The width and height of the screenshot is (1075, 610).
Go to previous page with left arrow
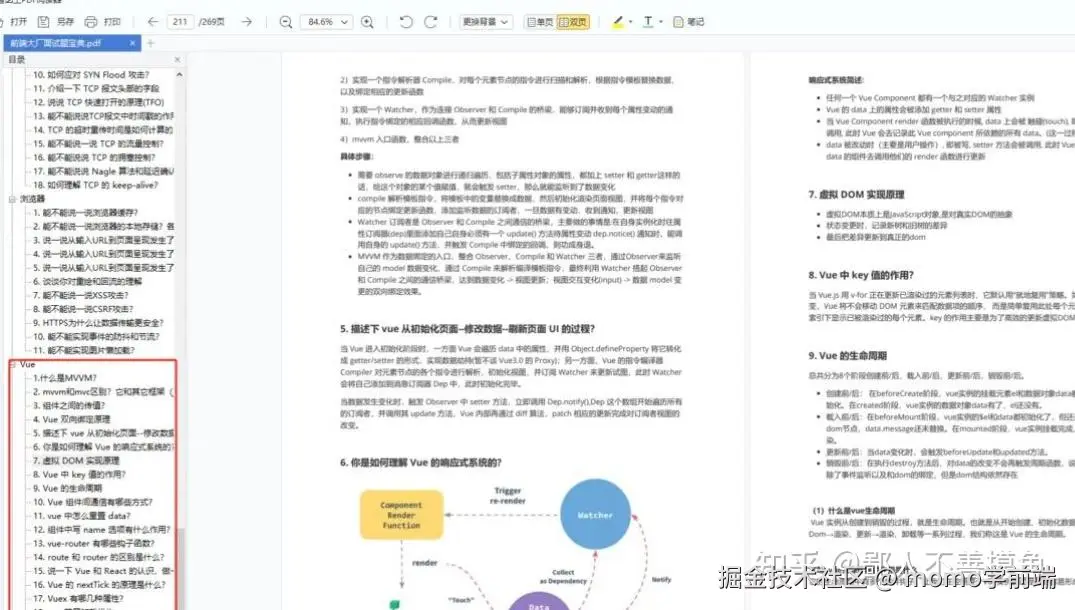tap(153, 22)
